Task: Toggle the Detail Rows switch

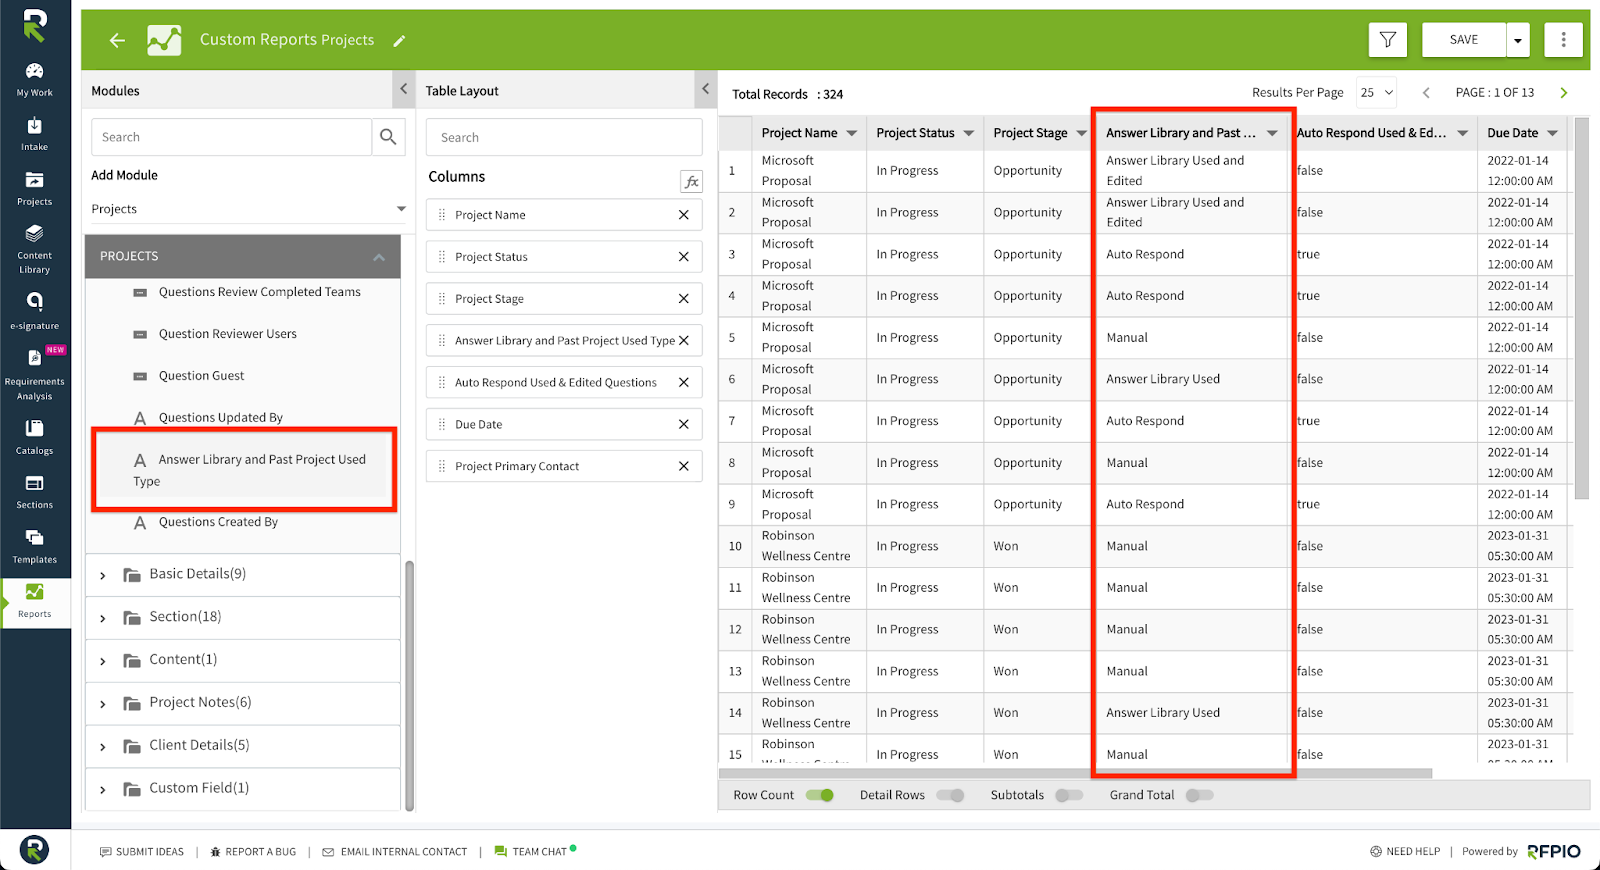Action: (x=951, y=795)
